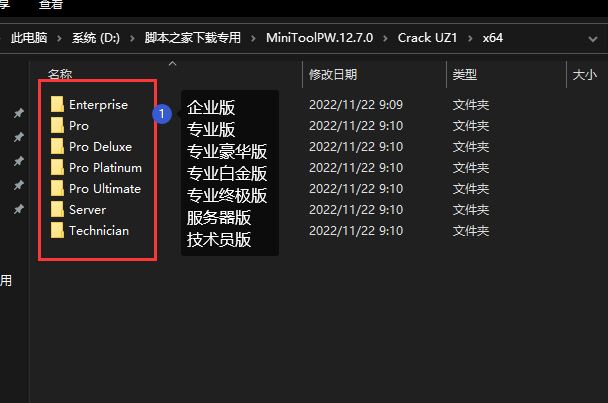Select the Enterprise folder icon
This screenshot has height=403, width=608.
[57, 104]
